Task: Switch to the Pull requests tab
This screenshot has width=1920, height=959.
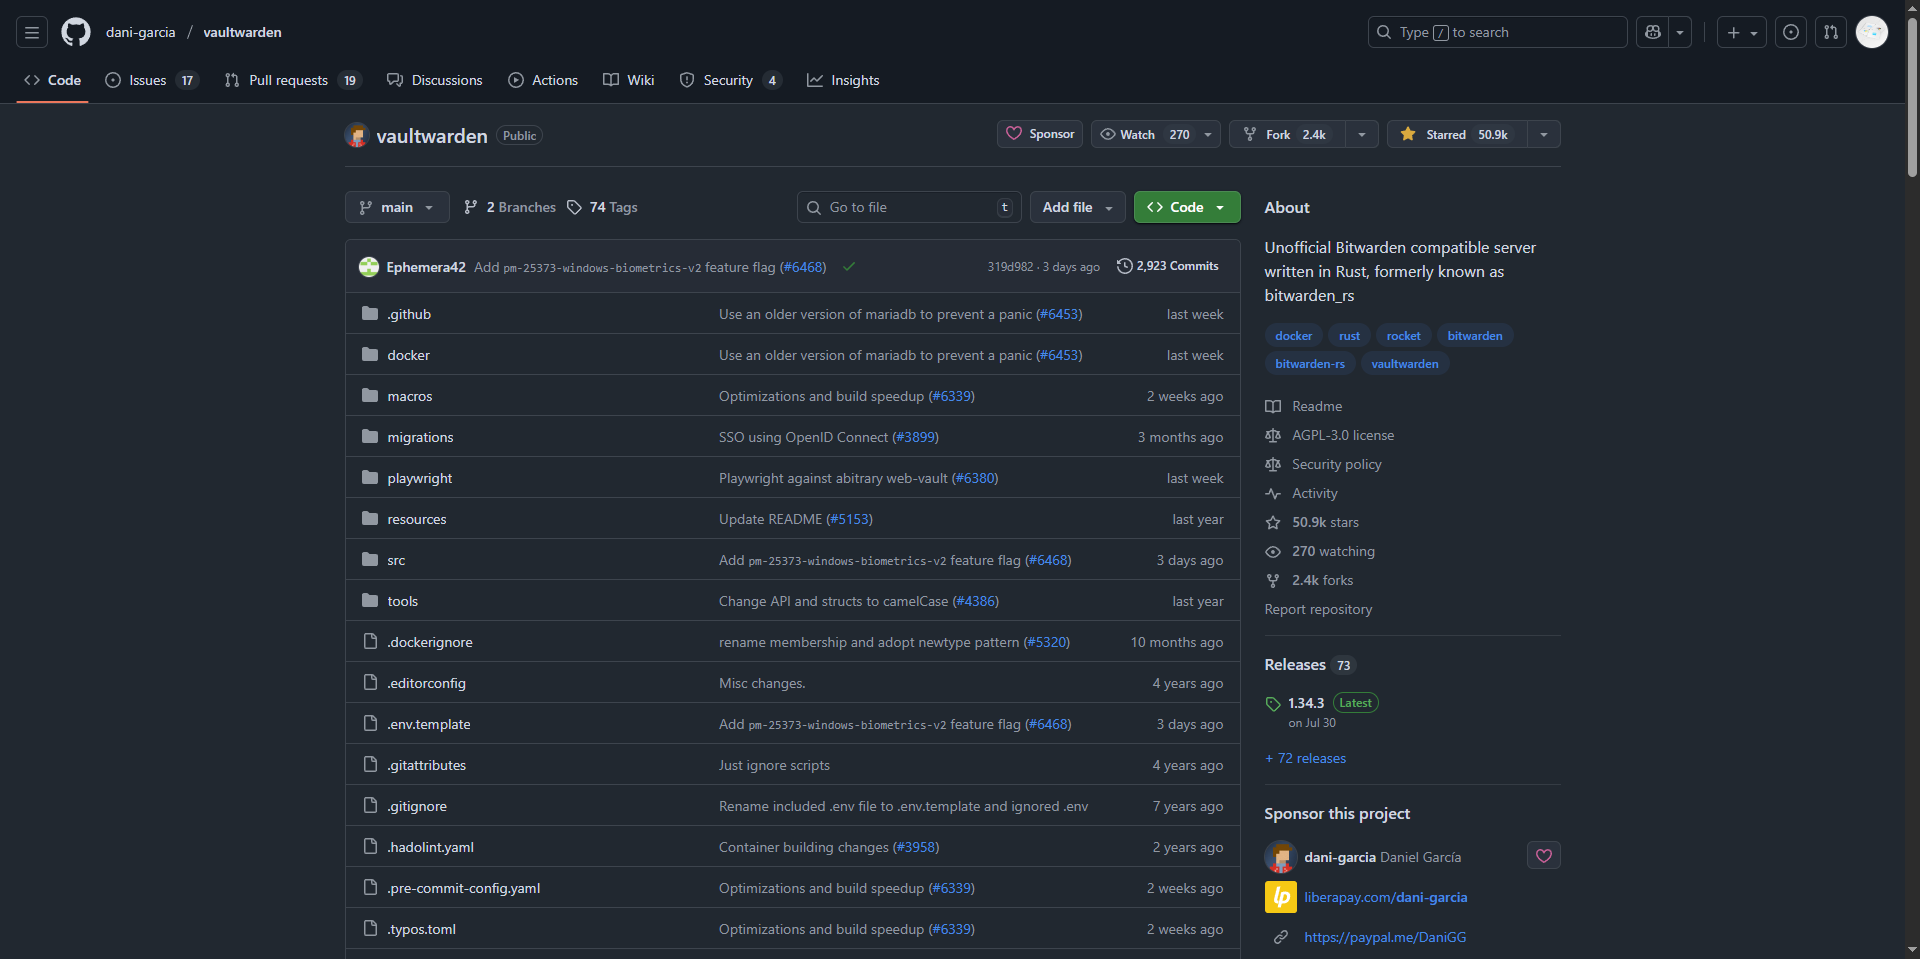Action: (289, 80)
